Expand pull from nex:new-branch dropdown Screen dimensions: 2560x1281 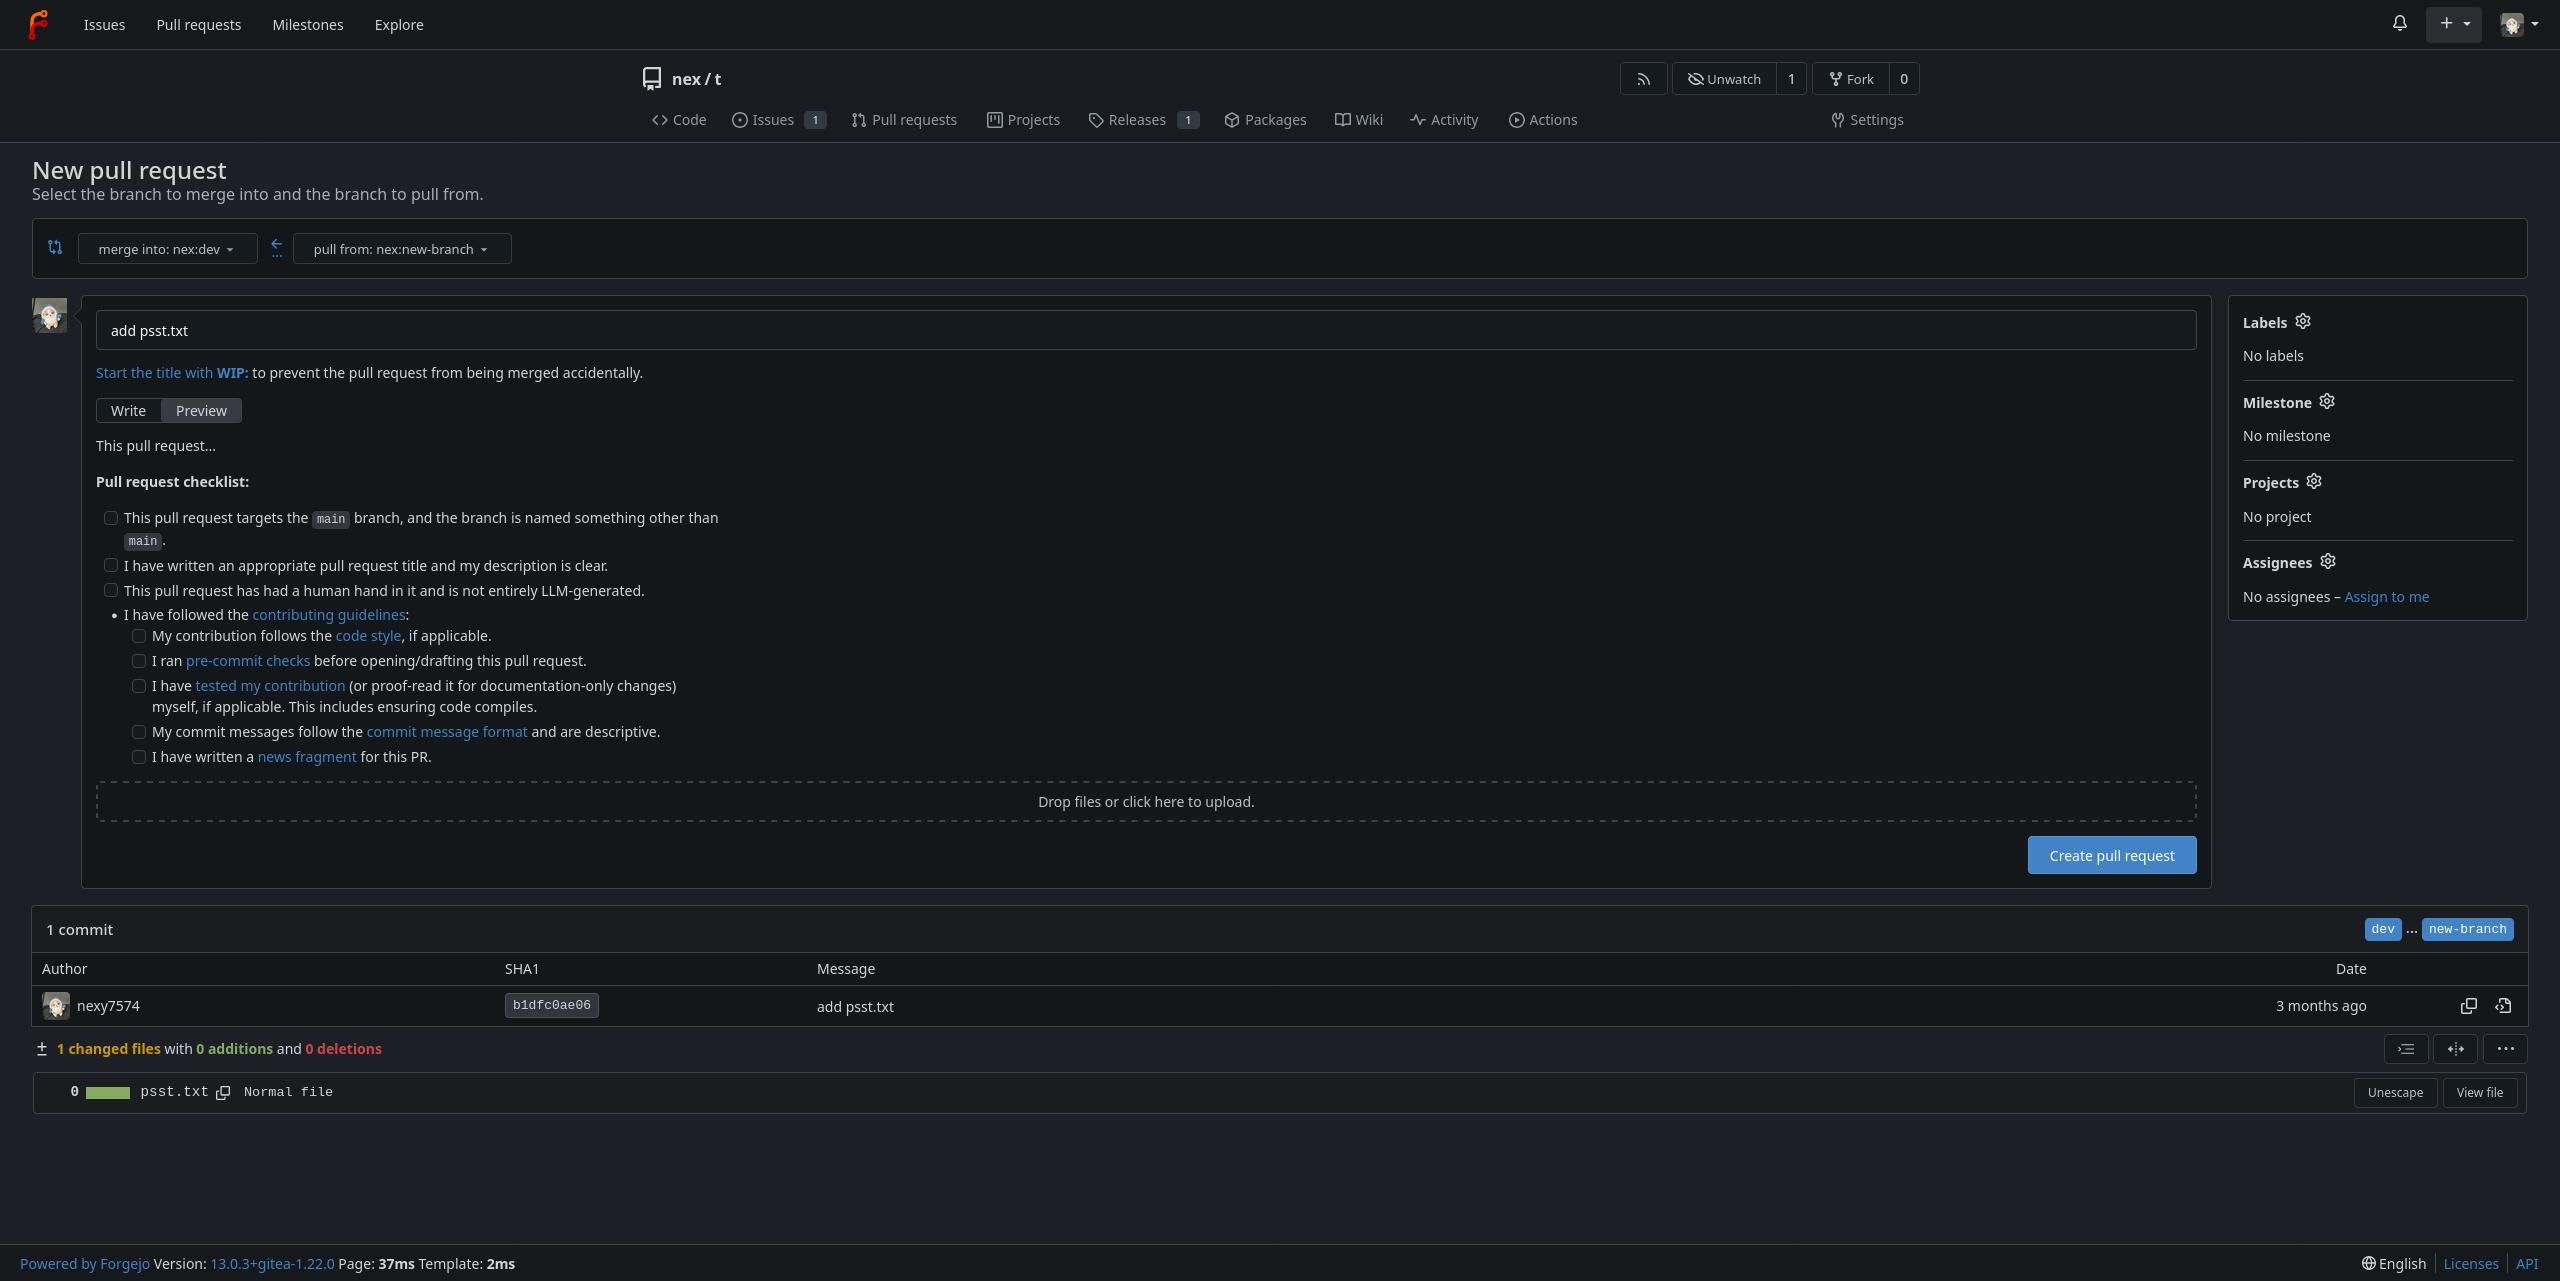point(401,249)
